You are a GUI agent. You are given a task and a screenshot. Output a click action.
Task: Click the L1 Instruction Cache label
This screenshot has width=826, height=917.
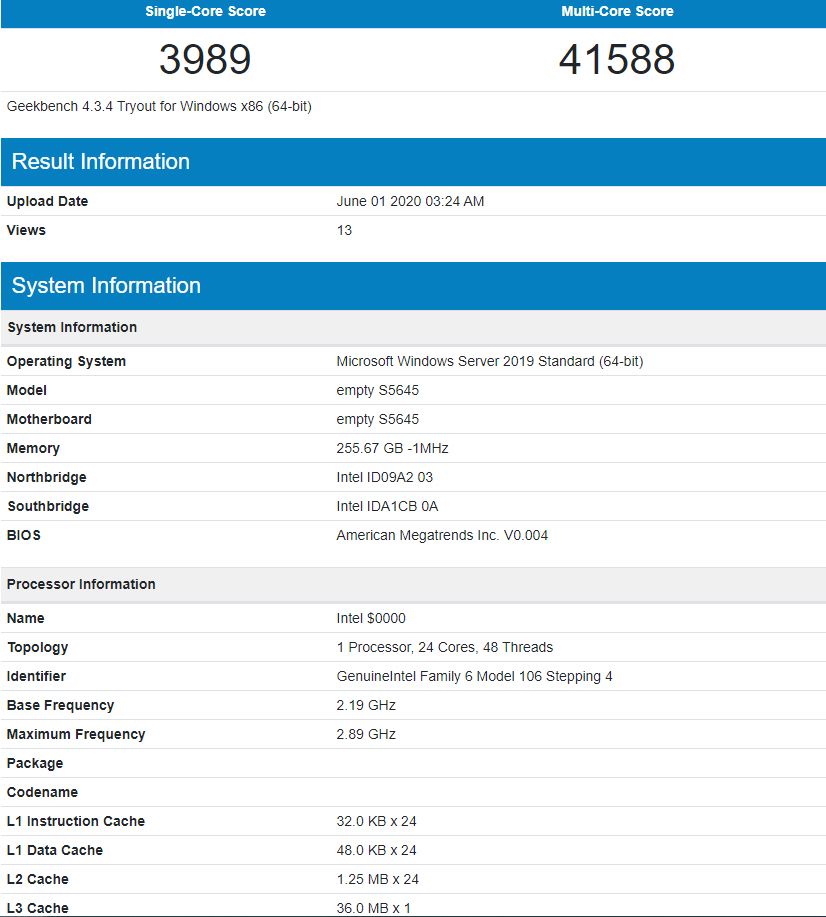click(75, 822)
